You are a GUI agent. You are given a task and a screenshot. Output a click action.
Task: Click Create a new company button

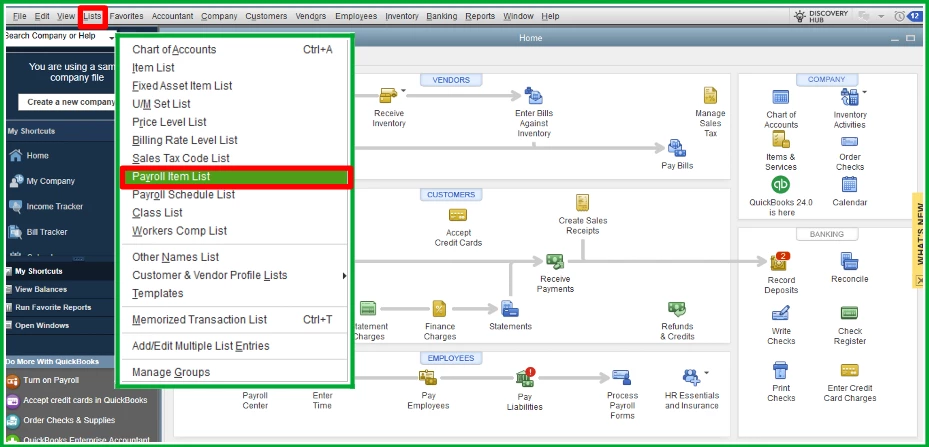point(68,102)
